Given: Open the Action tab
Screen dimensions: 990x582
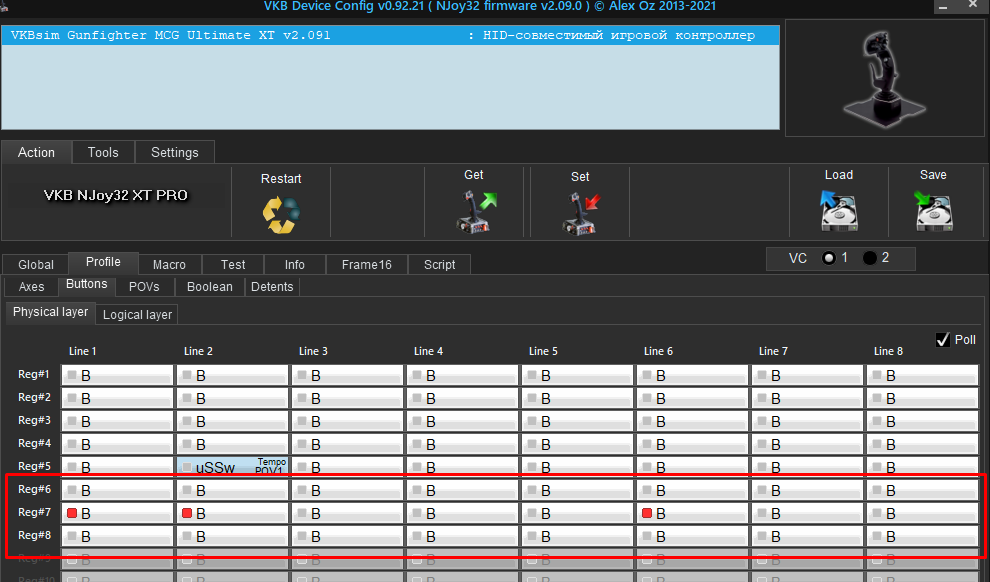Looking at the screenshot, I should click(37, 152).
